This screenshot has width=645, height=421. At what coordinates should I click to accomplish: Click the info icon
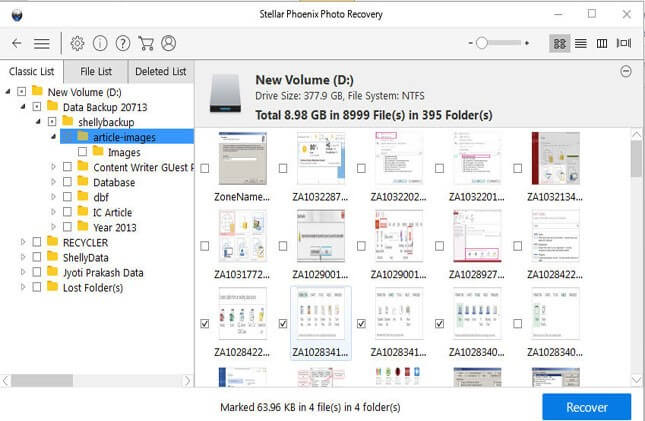(100, 43)
